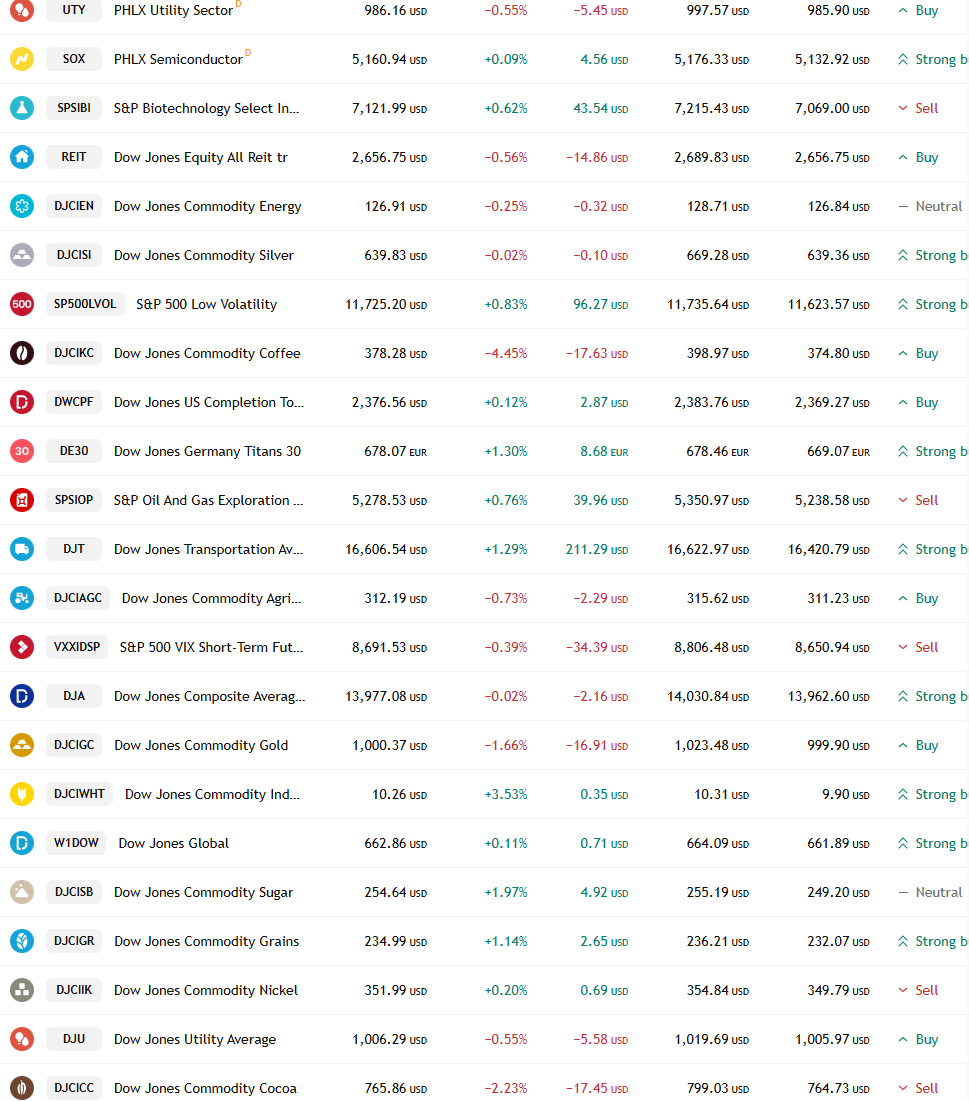969x1101 pixels.
Task: Open Dow Jones Commodity Grains link
Action: click(x=206, y=941)
